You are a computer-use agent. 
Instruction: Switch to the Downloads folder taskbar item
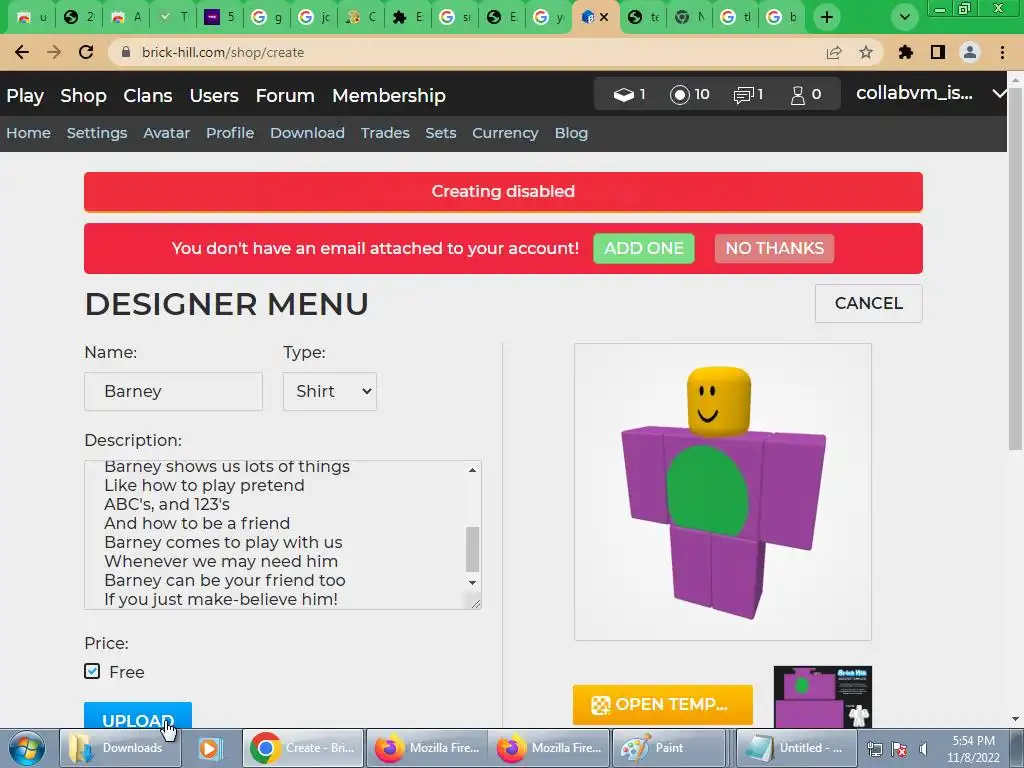point(120,748)
